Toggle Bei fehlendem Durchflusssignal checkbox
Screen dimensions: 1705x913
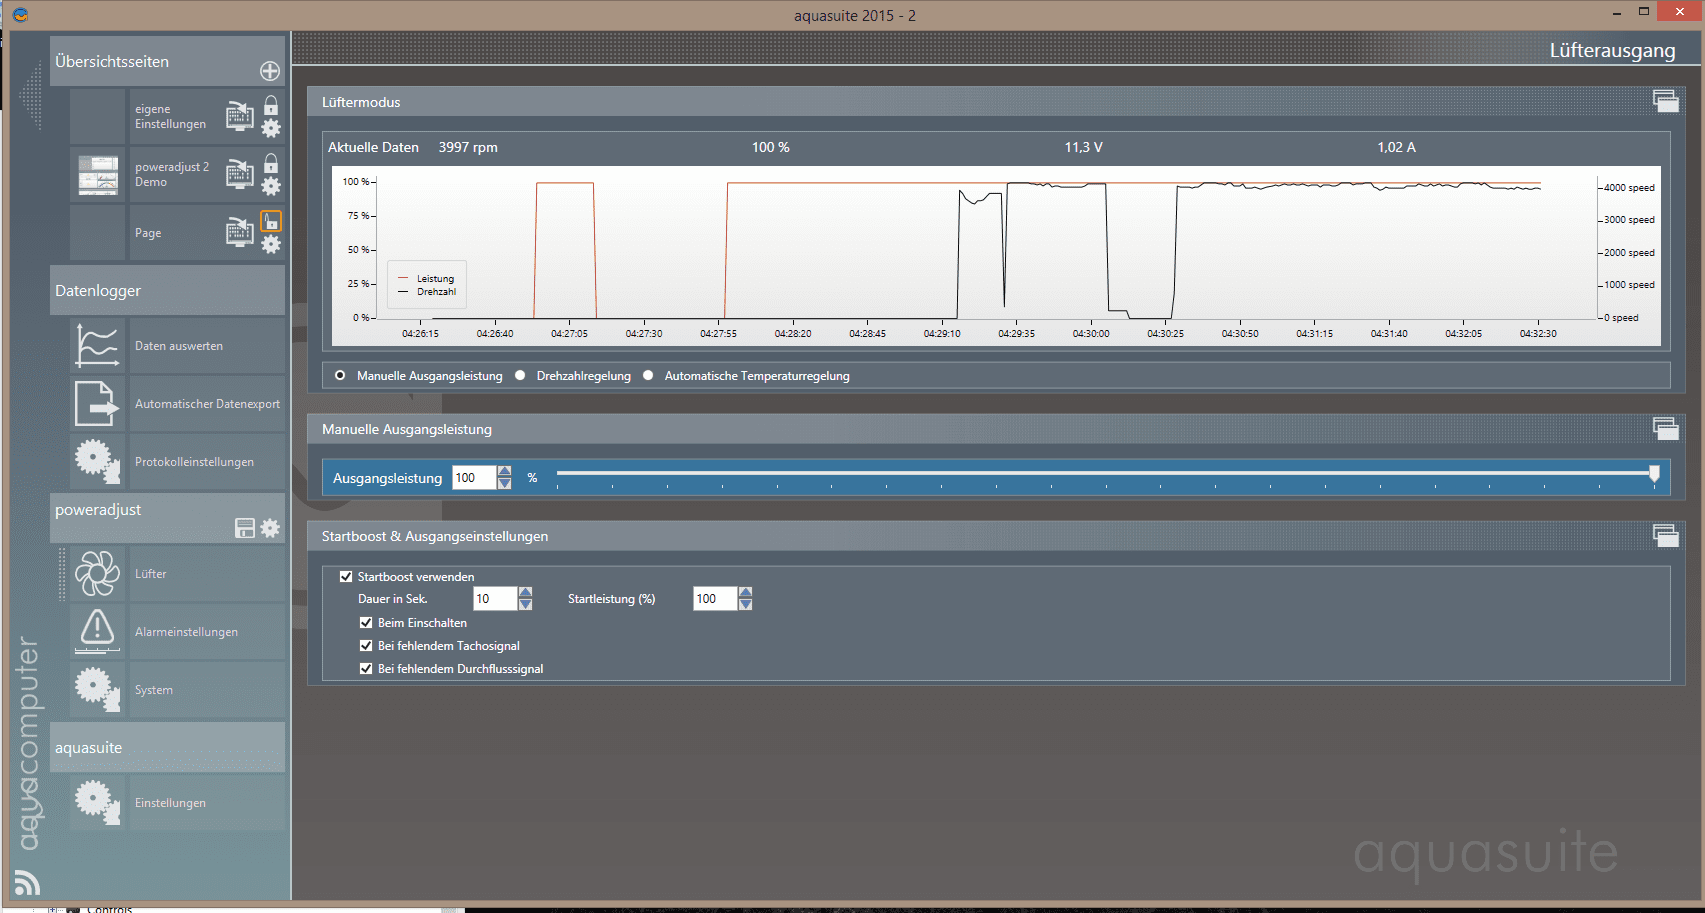pyautogui.click(x=366, y=669)
